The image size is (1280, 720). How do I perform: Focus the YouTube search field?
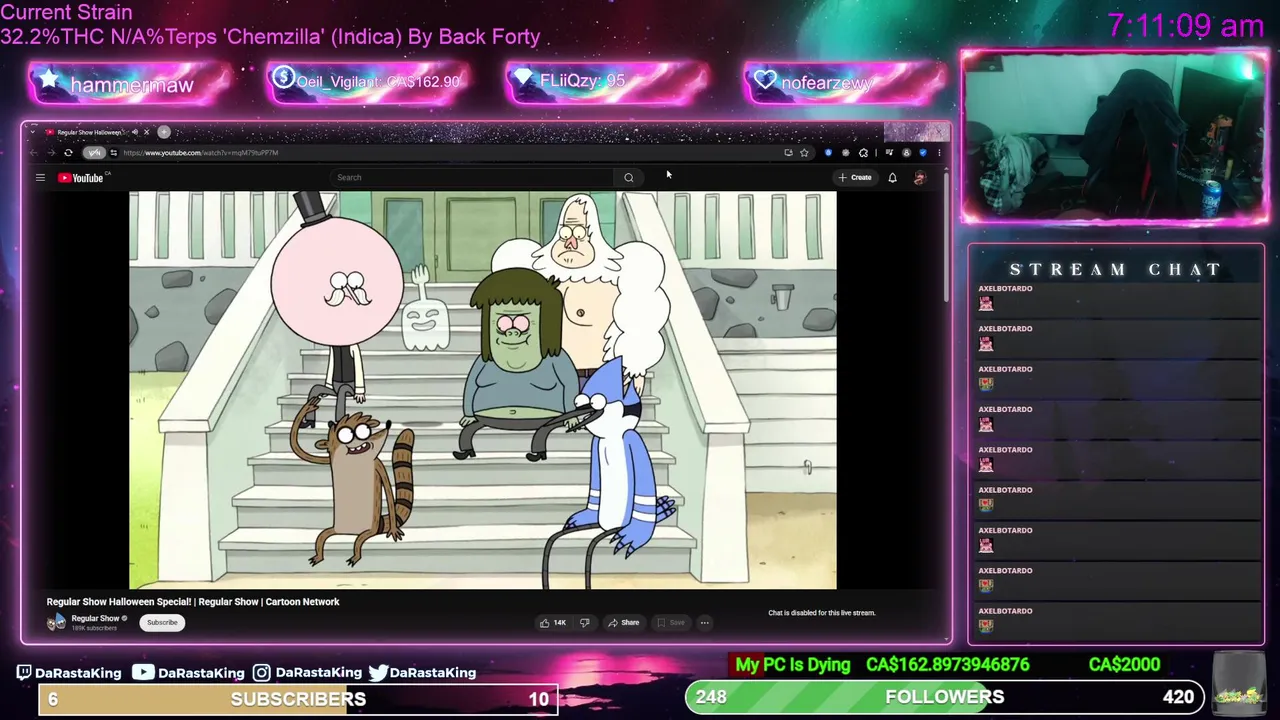point(470,178)
